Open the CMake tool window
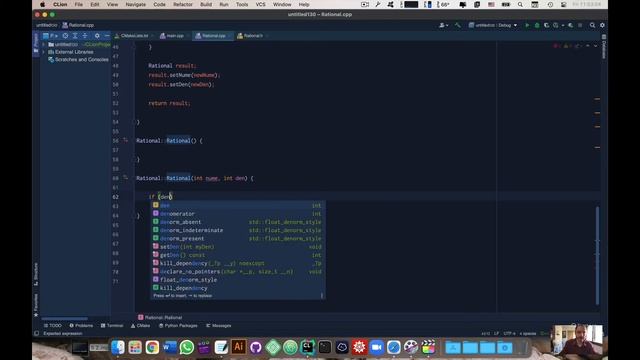This screenshot has width=640, height=360. [x=140, y=326]
